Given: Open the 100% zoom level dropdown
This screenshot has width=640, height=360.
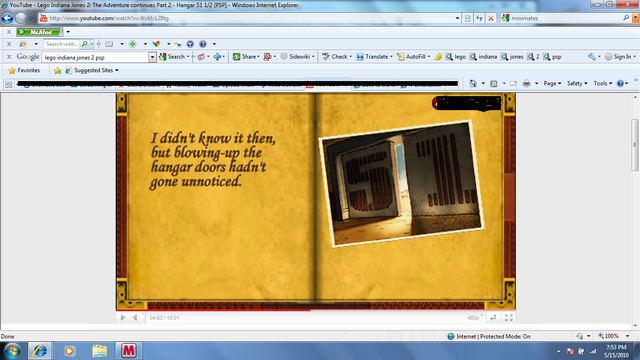Looking at the screenshot, I should [627, 336].
